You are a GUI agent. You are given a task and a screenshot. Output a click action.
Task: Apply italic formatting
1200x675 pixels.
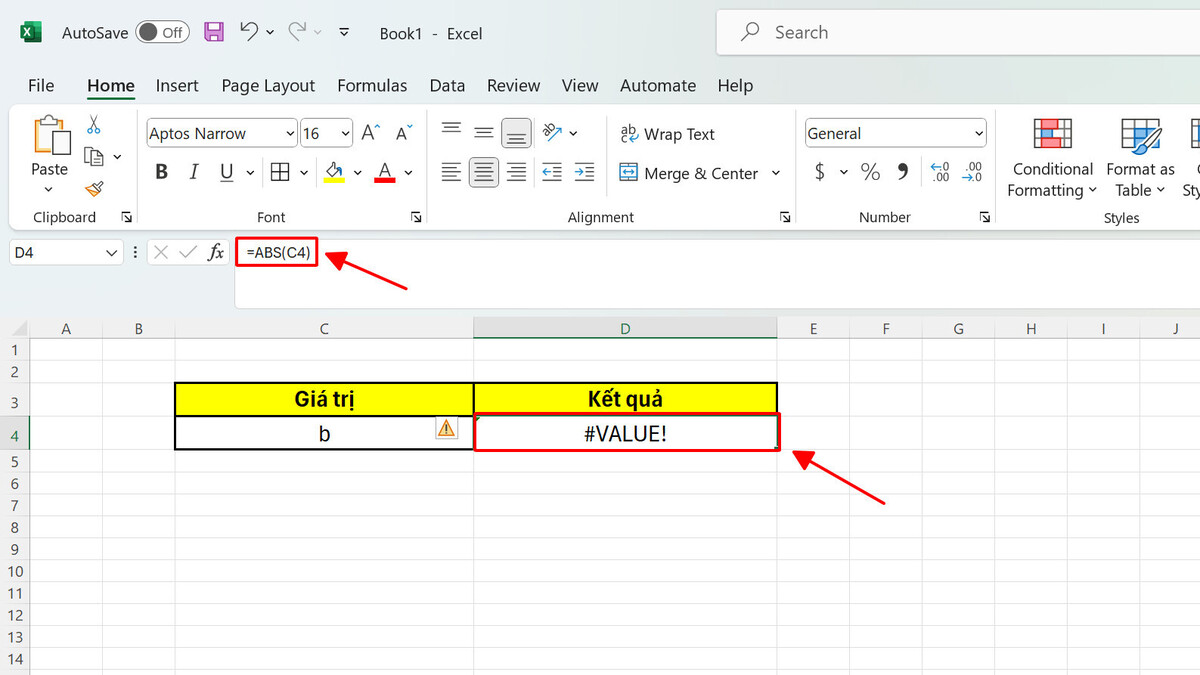point(193,171)
